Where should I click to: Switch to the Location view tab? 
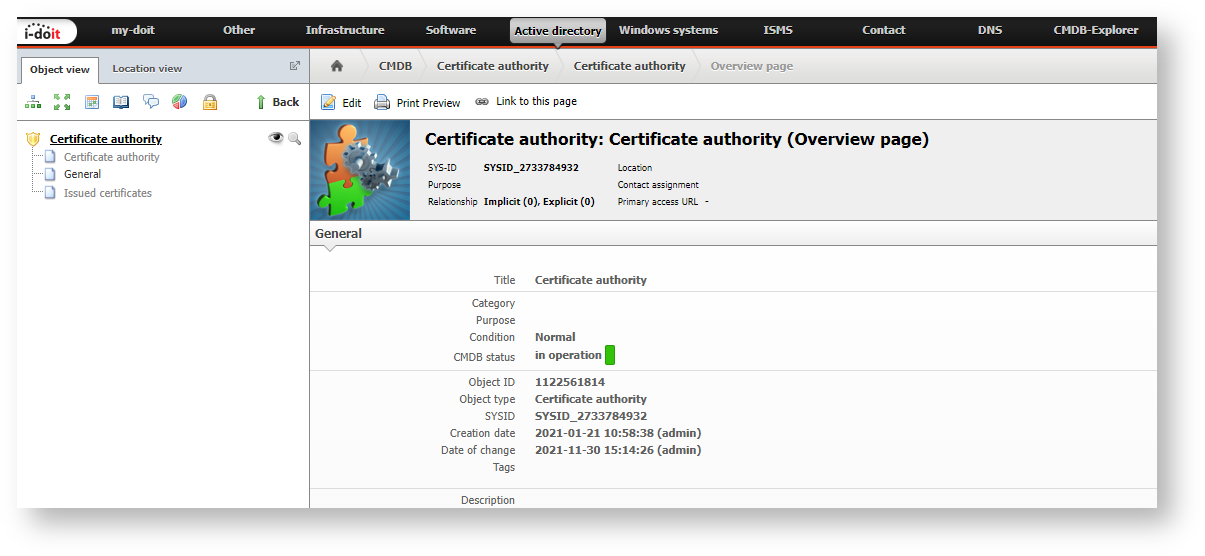pos(147,69)
